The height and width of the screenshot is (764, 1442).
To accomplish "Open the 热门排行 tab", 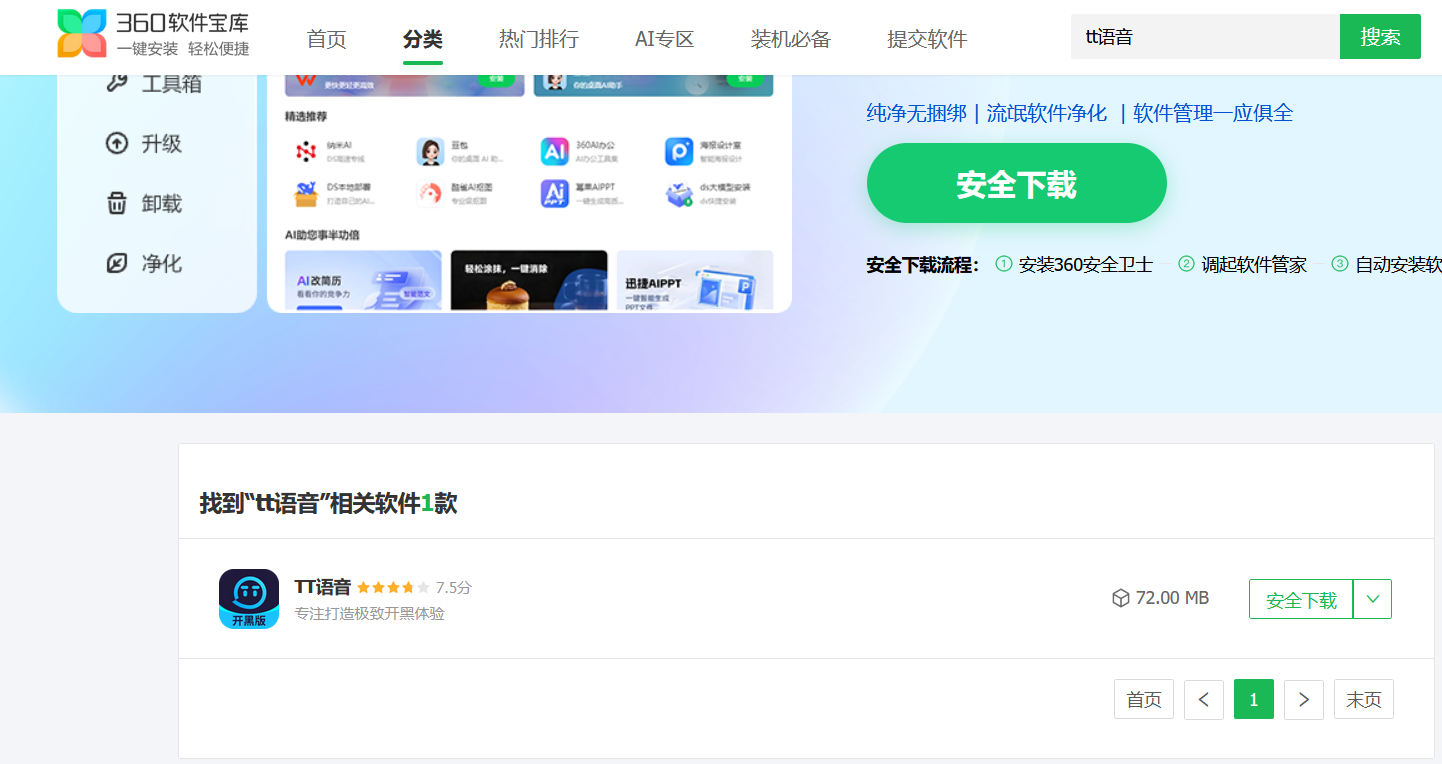I will pos(538,39).
